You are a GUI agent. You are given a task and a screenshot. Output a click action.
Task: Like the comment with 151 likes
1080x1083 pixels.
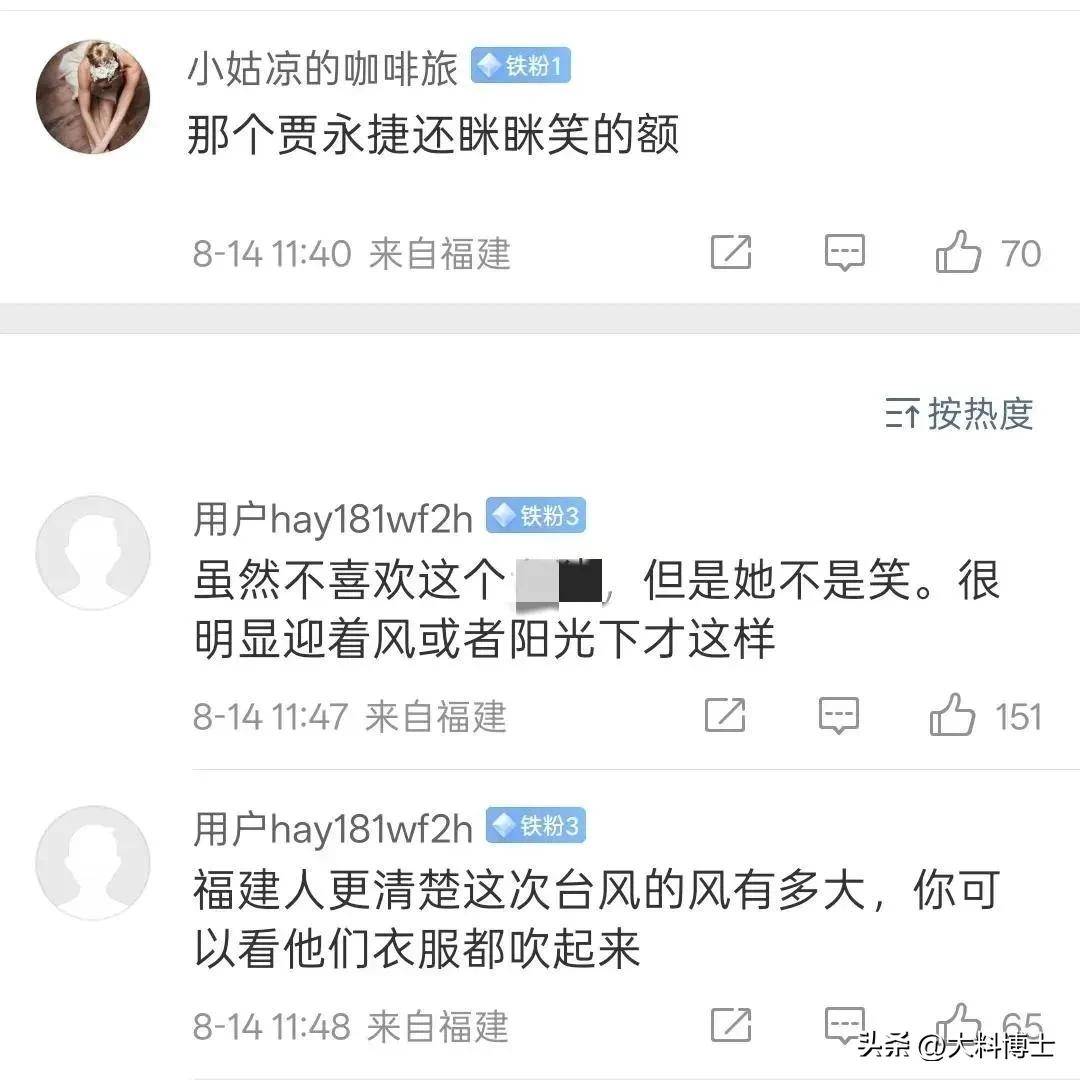952,714
